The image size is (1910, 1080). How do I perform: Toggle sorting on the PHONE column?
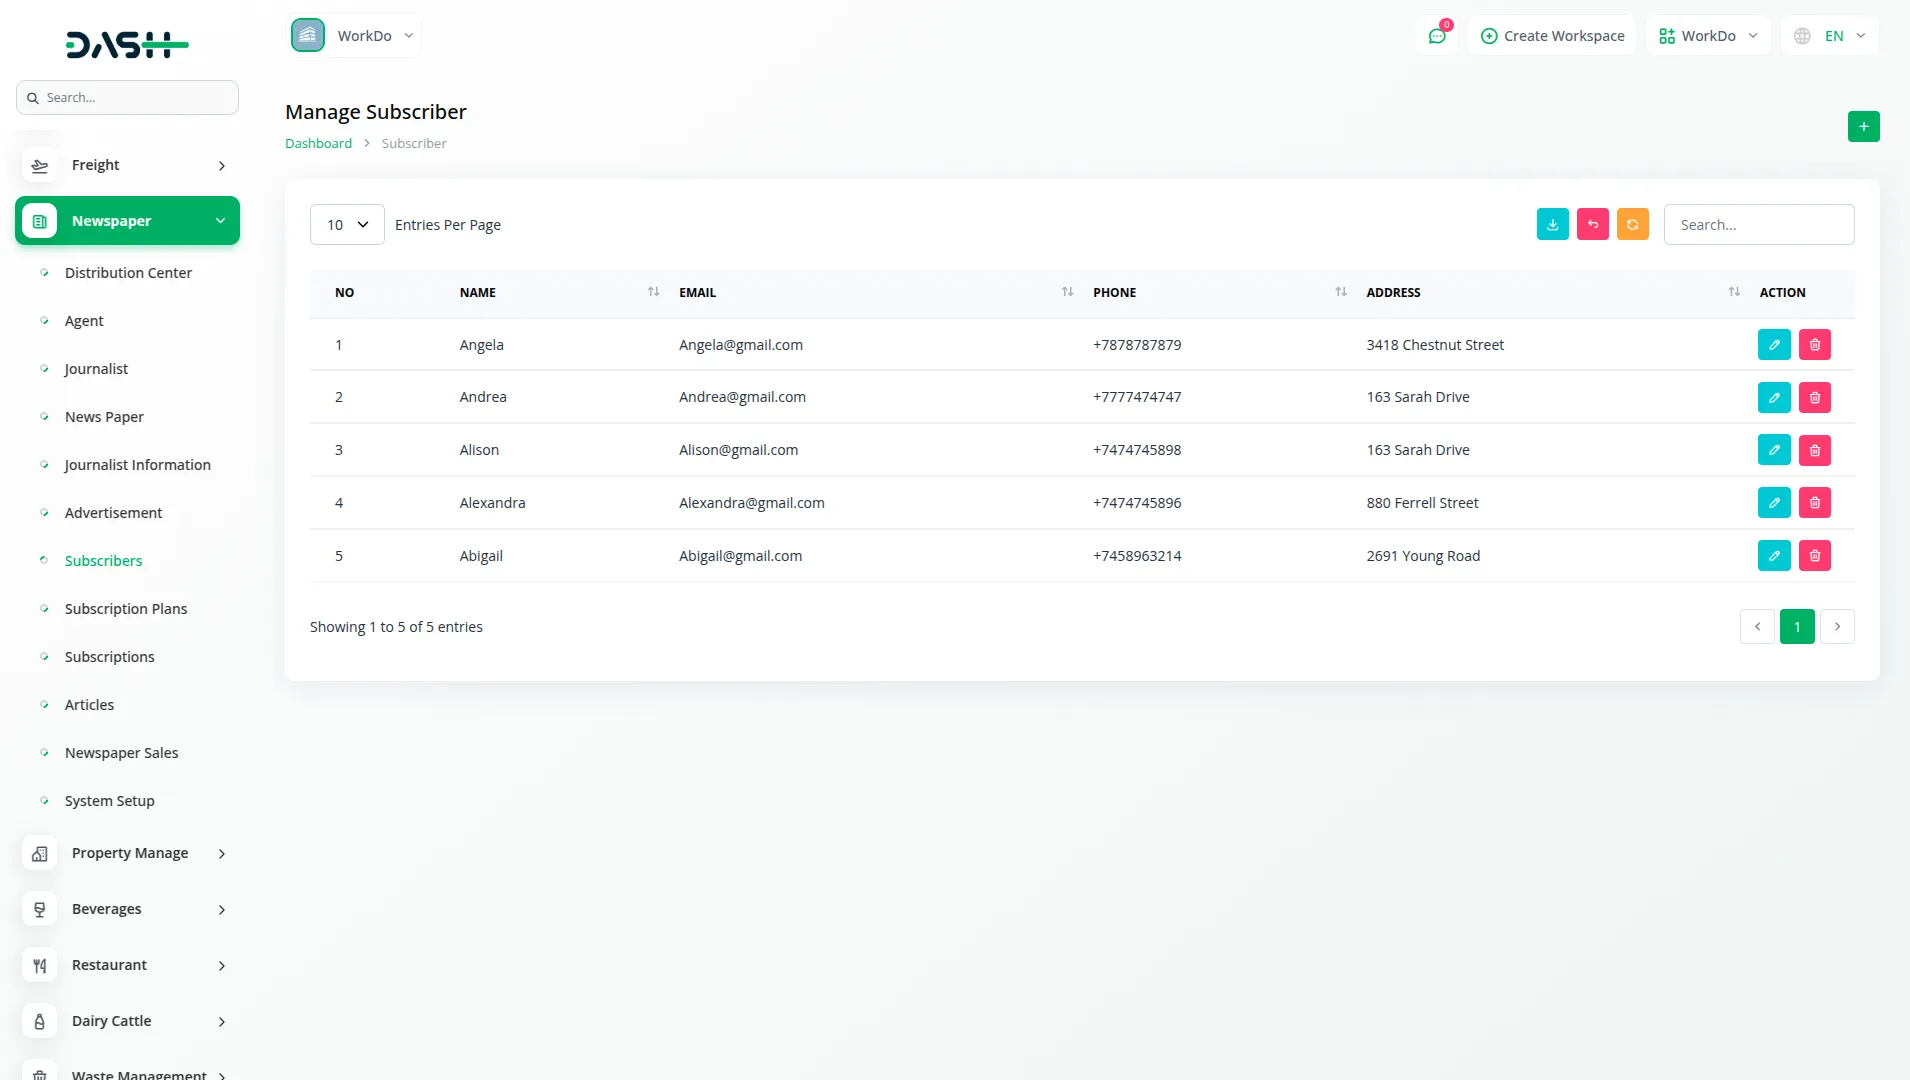click(x=1339, y=291)
